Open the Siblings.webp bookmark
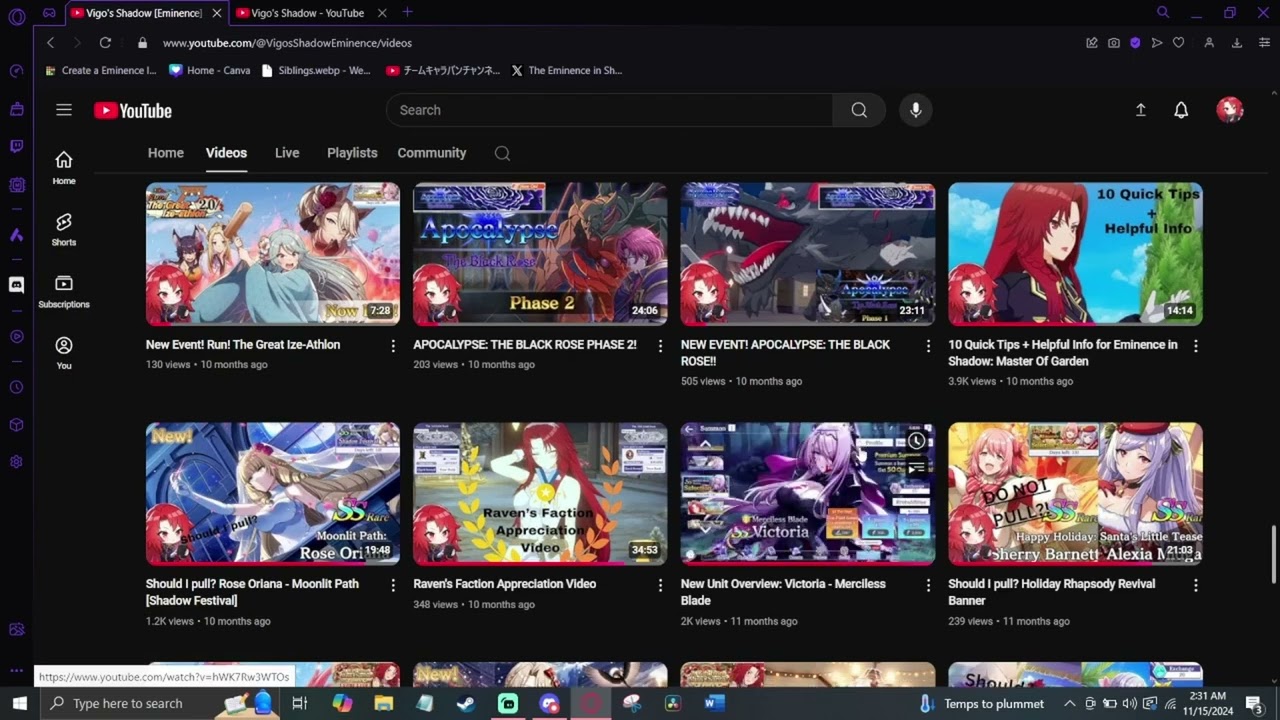1280x720 pixels. [x=316, y=71]
